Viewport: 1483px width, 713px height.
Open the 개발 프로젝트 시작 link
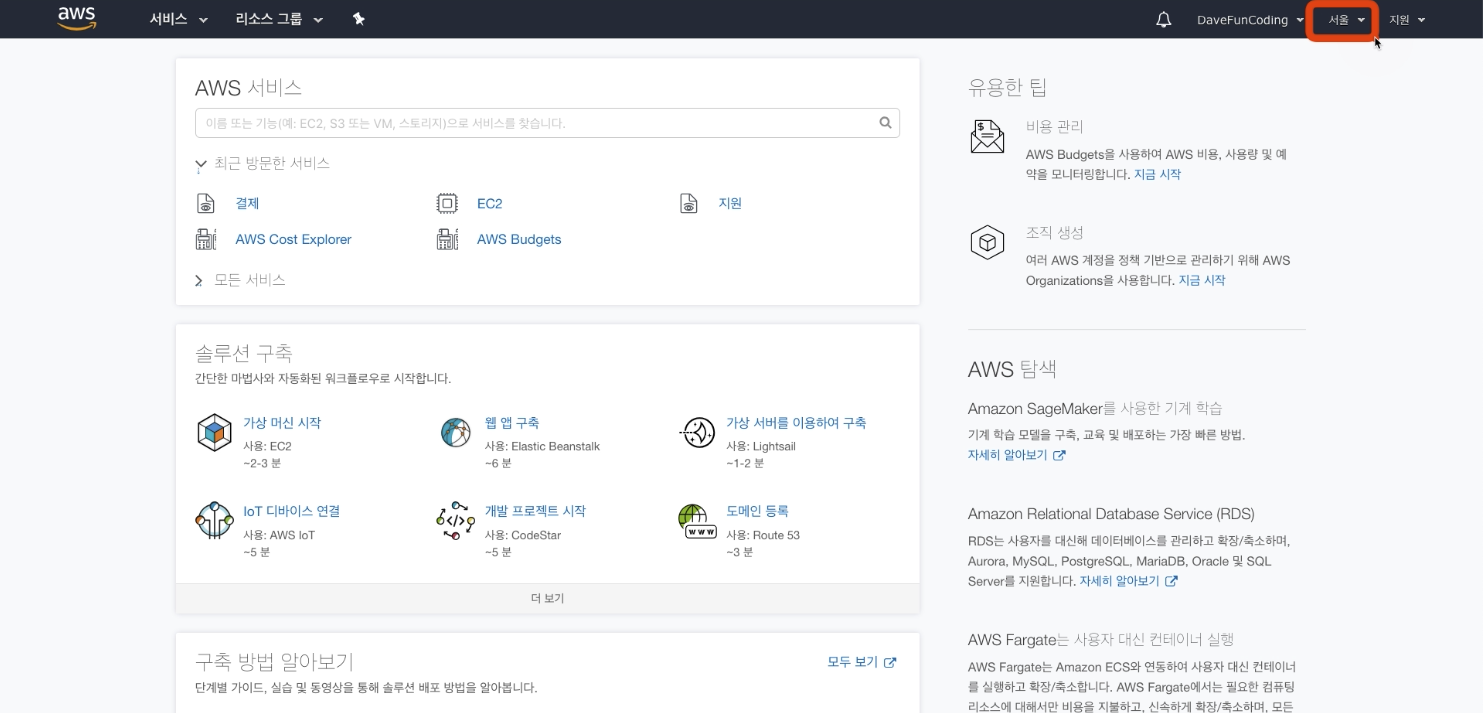(x=535, y=511)
